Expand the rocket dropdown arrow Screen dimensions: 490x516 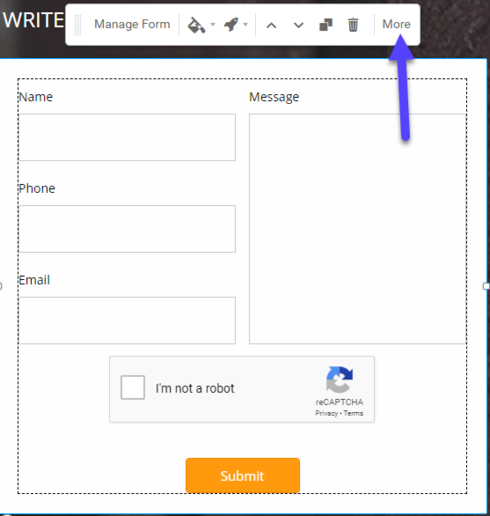coord(245,24)
